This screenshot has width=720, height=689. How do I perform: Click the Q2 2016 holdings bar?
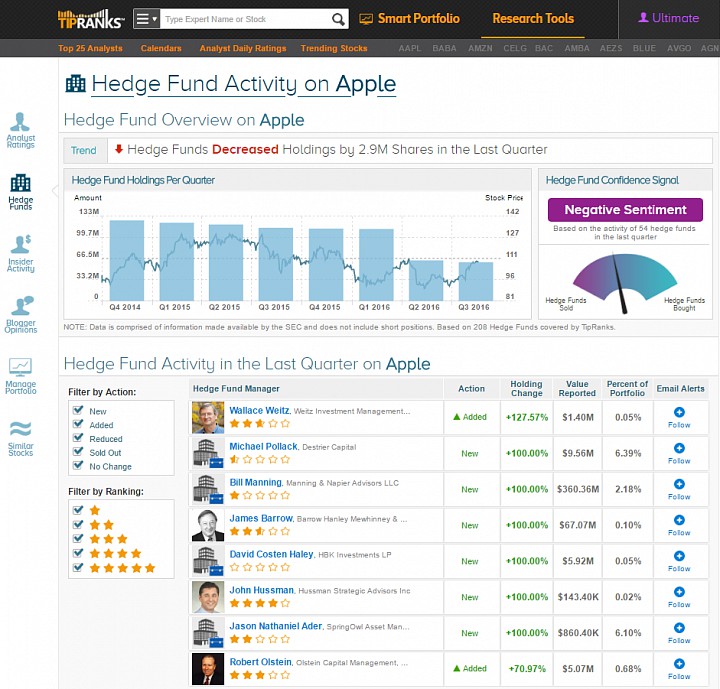426,280
